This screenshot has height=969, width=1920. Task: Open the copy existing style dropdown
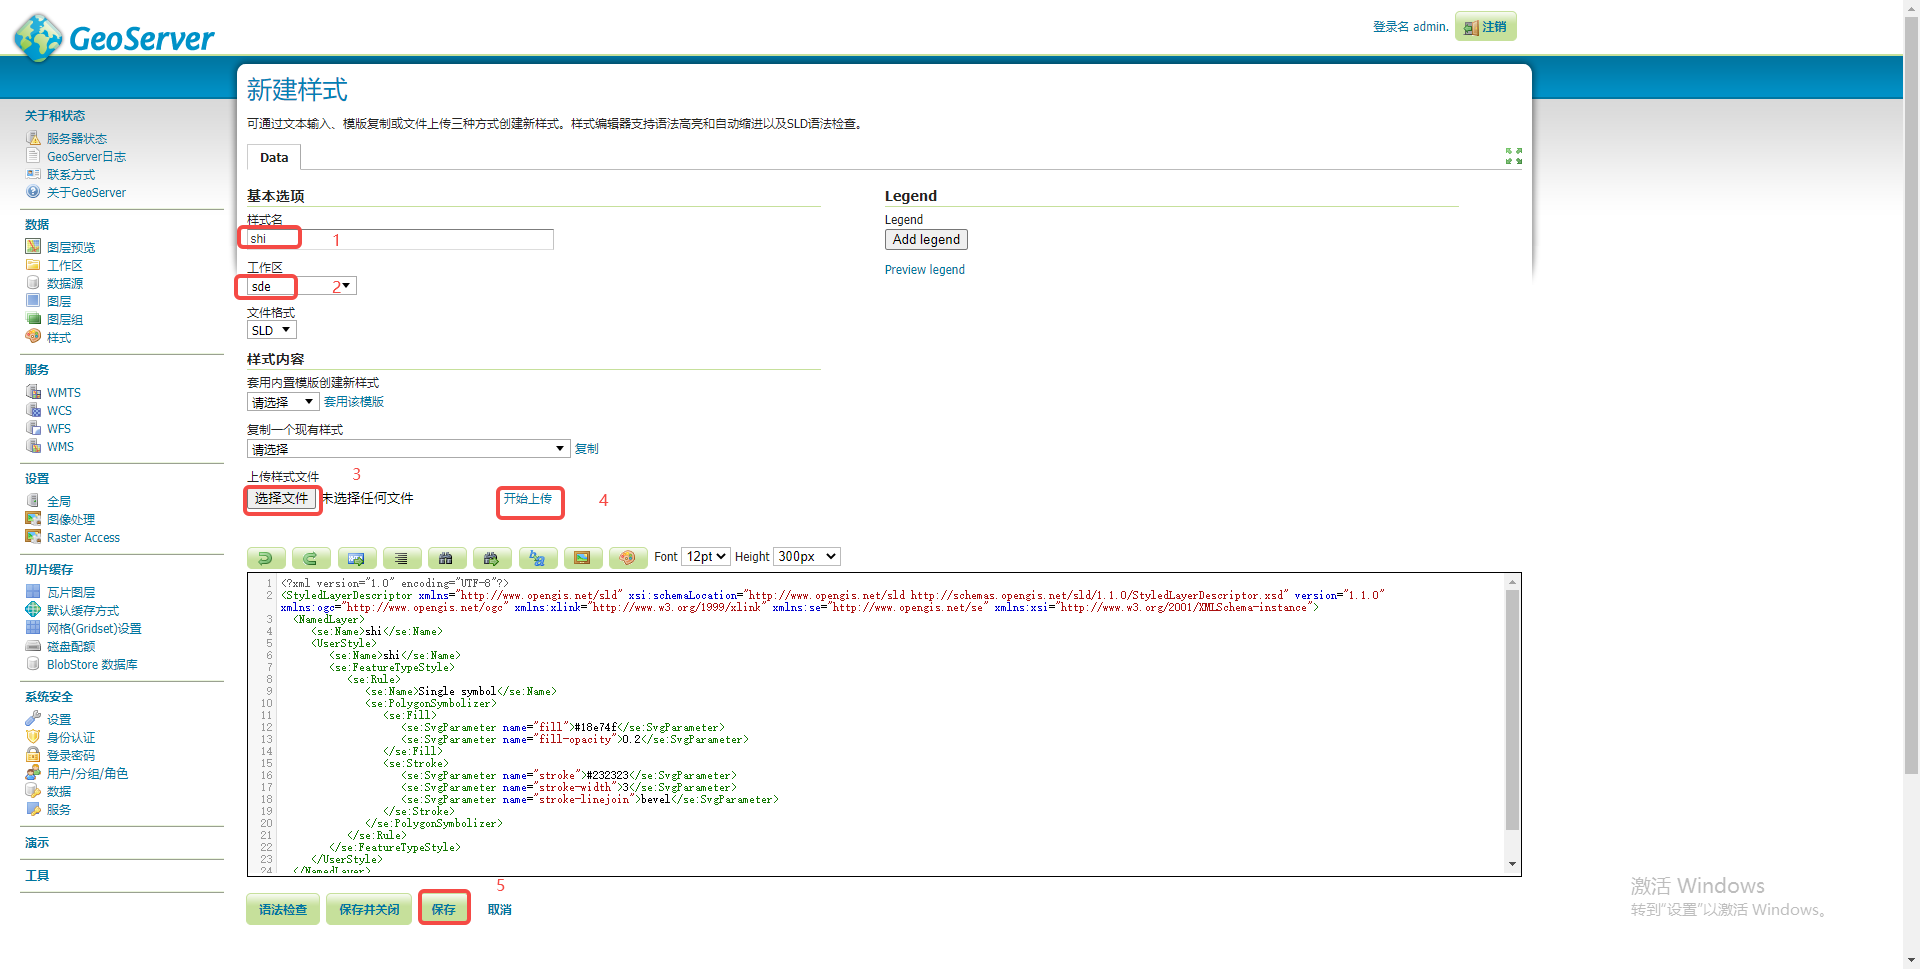tap(408, 449)
